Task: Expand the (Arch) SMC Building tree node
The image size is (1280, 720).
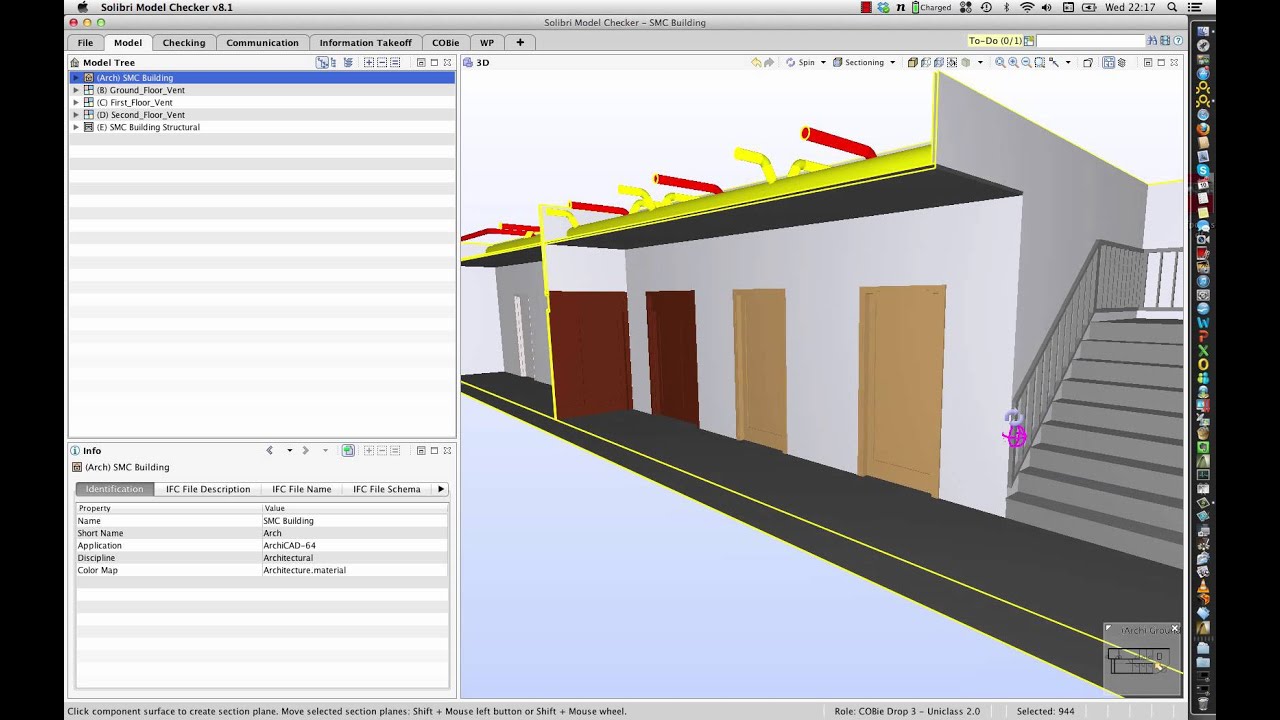Action: (76, 77)
